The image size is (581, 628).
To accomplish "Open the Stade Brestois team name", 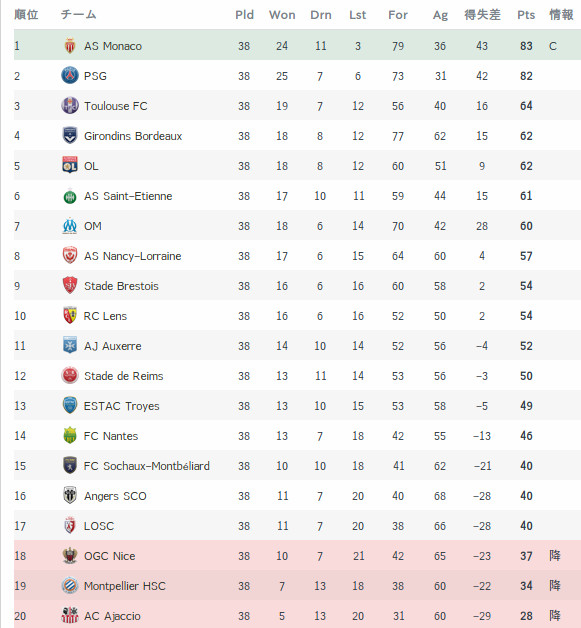I will coord(121,286).
